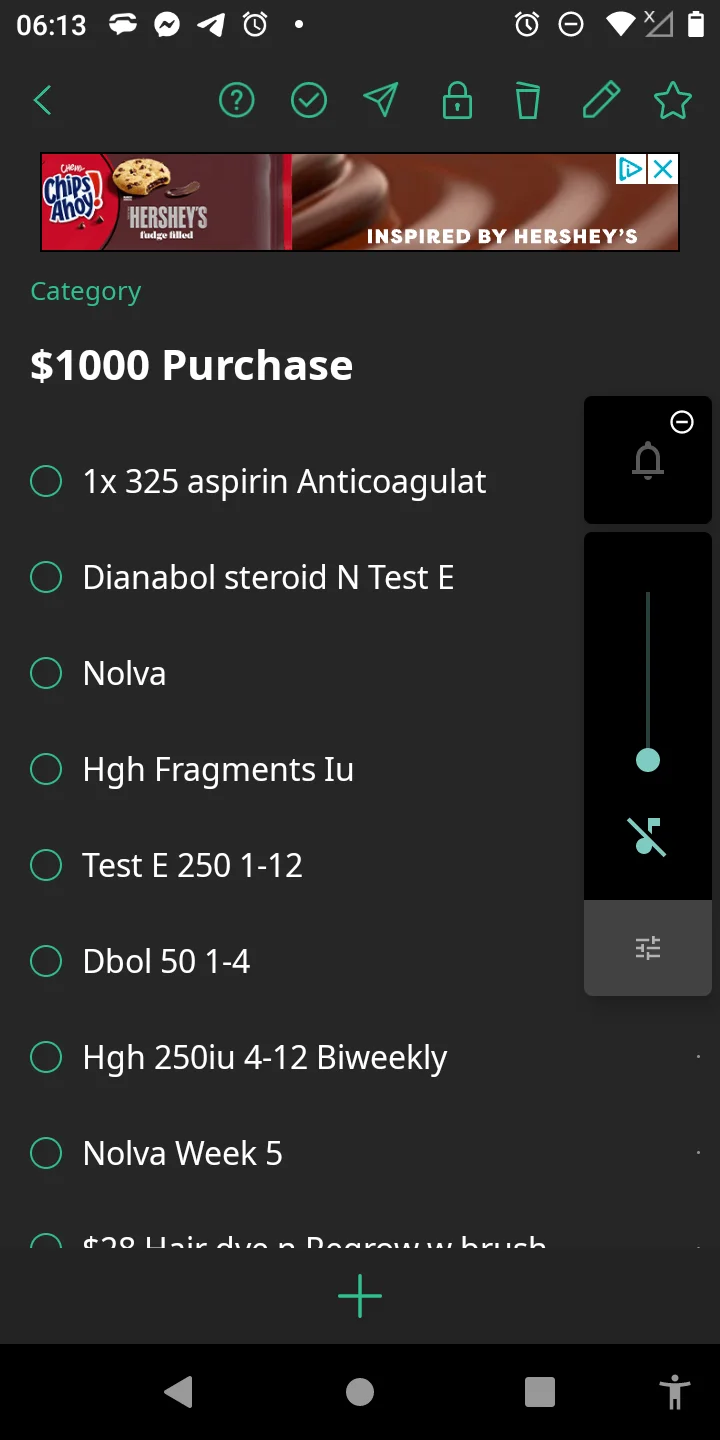Tap the checkmark circle toolbar icon
This screenshot has height=1440, width=720.
pyautogui.click(x=309, y=100)
